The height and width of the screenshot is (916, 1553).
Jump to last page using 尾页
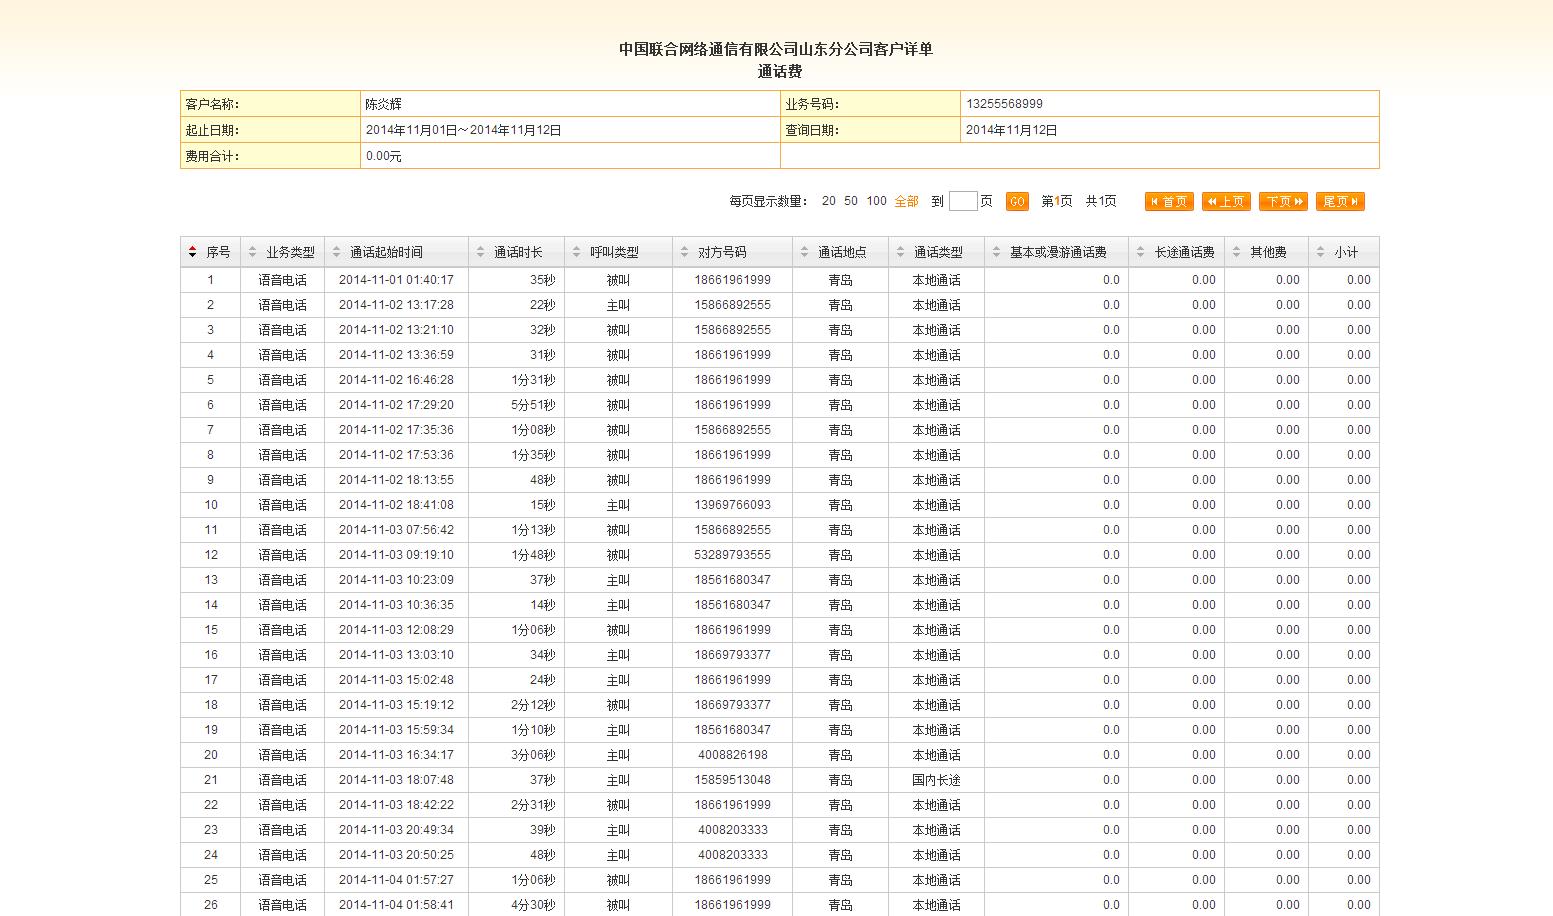[x=1340, y=202]
